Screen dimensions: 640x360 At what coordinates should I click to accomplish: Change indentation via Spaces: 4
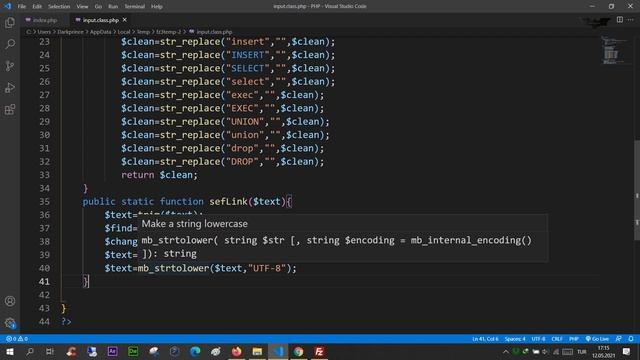click(x=515, y=339)
